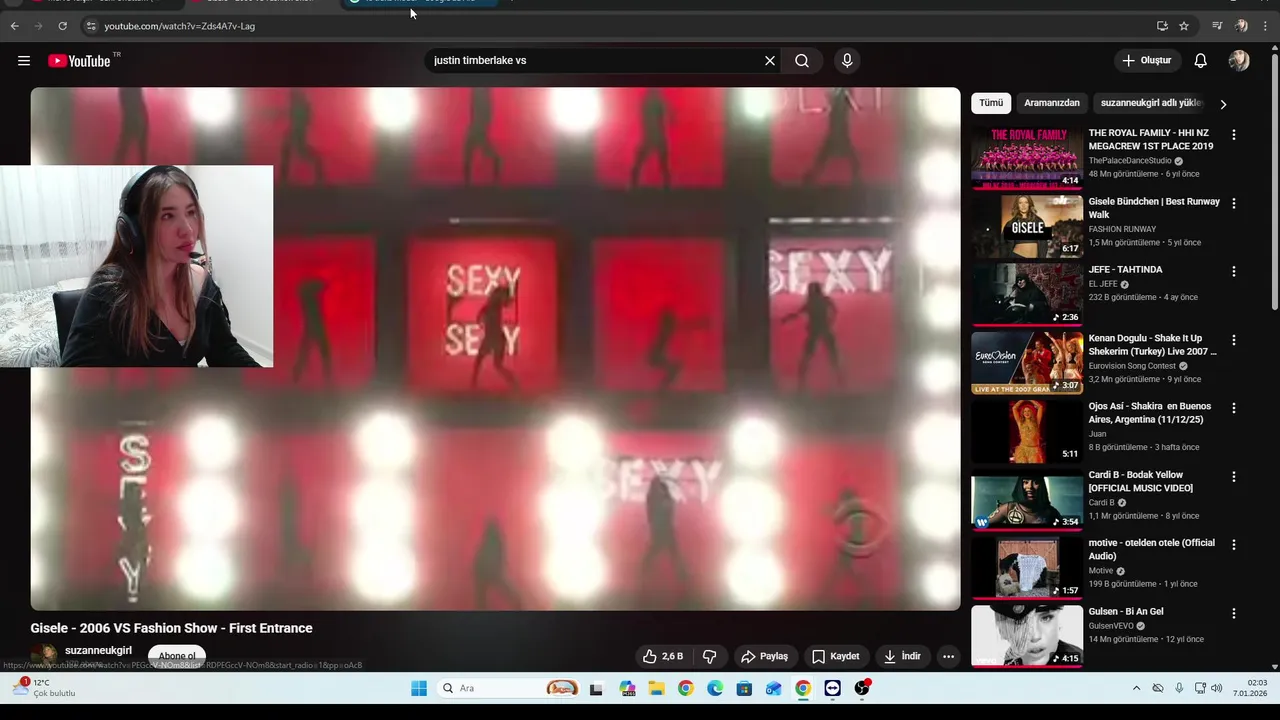The height and width of the screenshot is (720, 1280).
Task: Select the Tümü filter chip
Action: [x=991, y=103]
